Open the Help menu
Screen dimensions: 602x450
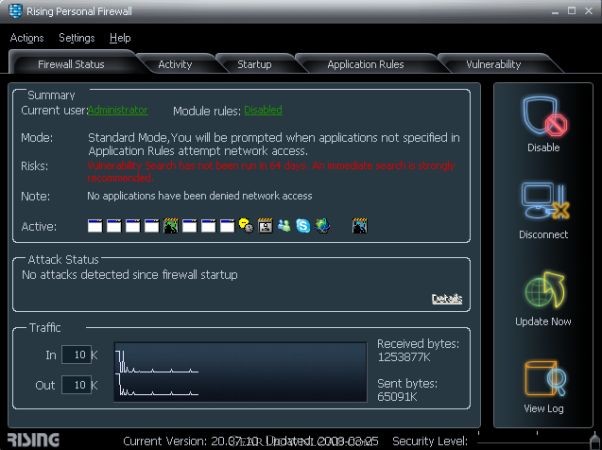(x=120, y=38)
